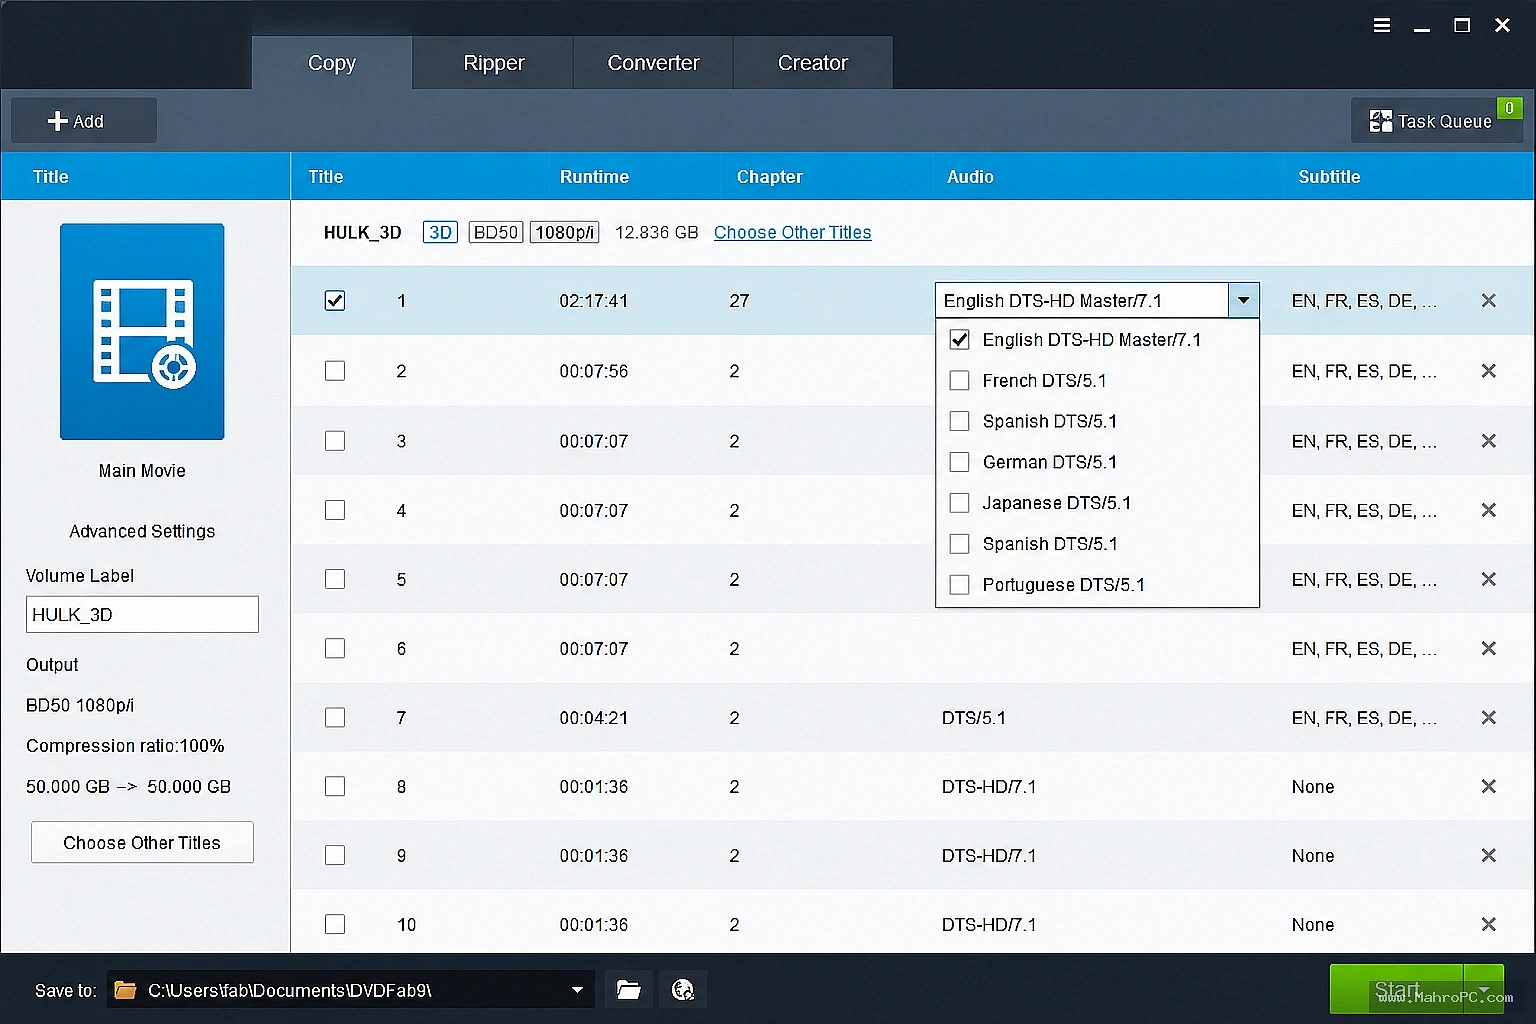This screenshot has width=1536, height=1024.
Task: Check title 9 checkbox
Action: tap(335, 855)
